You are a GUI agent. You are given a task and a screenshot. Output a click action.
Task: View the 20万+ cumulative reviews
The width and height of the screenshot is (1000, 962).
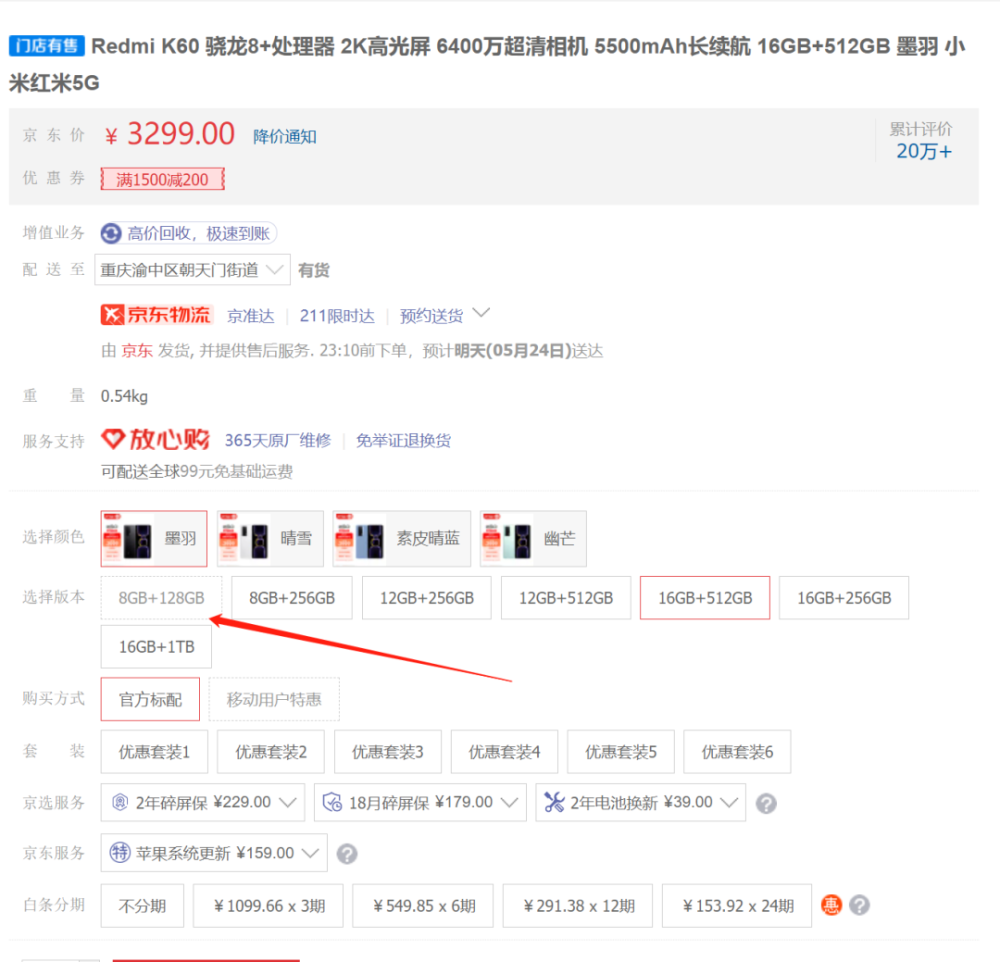tap(923, 151)
